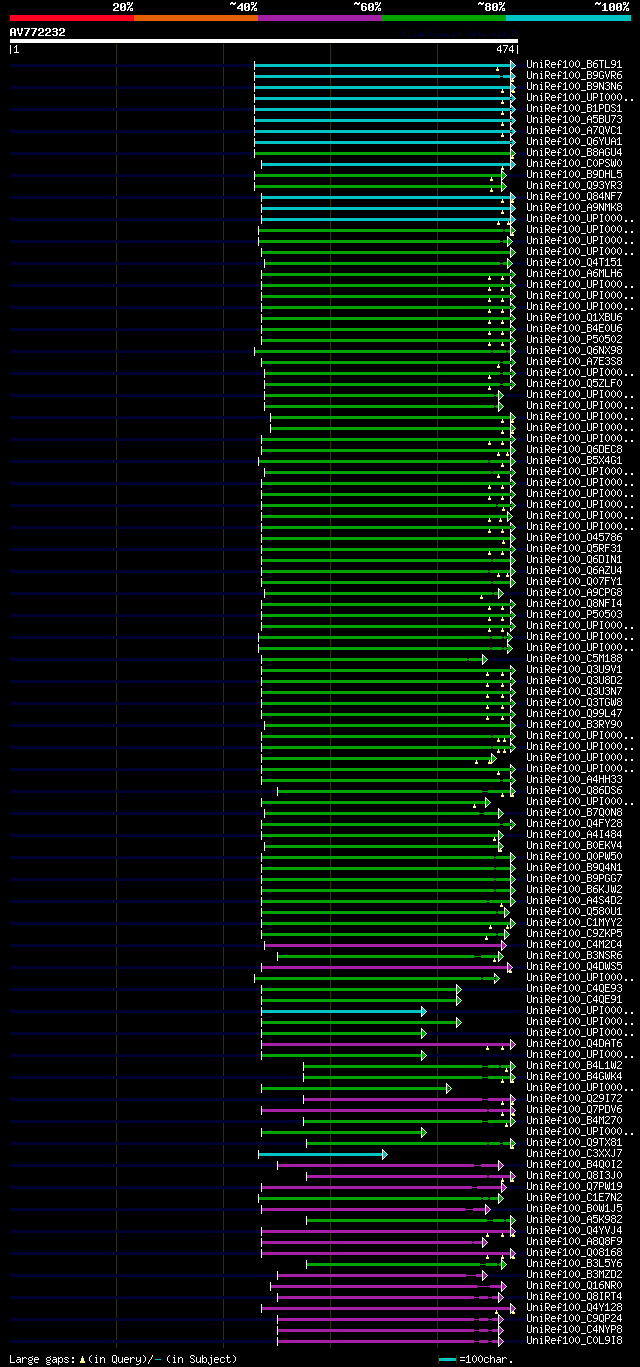Click the white query sequence bar under AV772232
Viewport: 640px width, 1367px height.
pyautogui.click(x=264, y=41)
